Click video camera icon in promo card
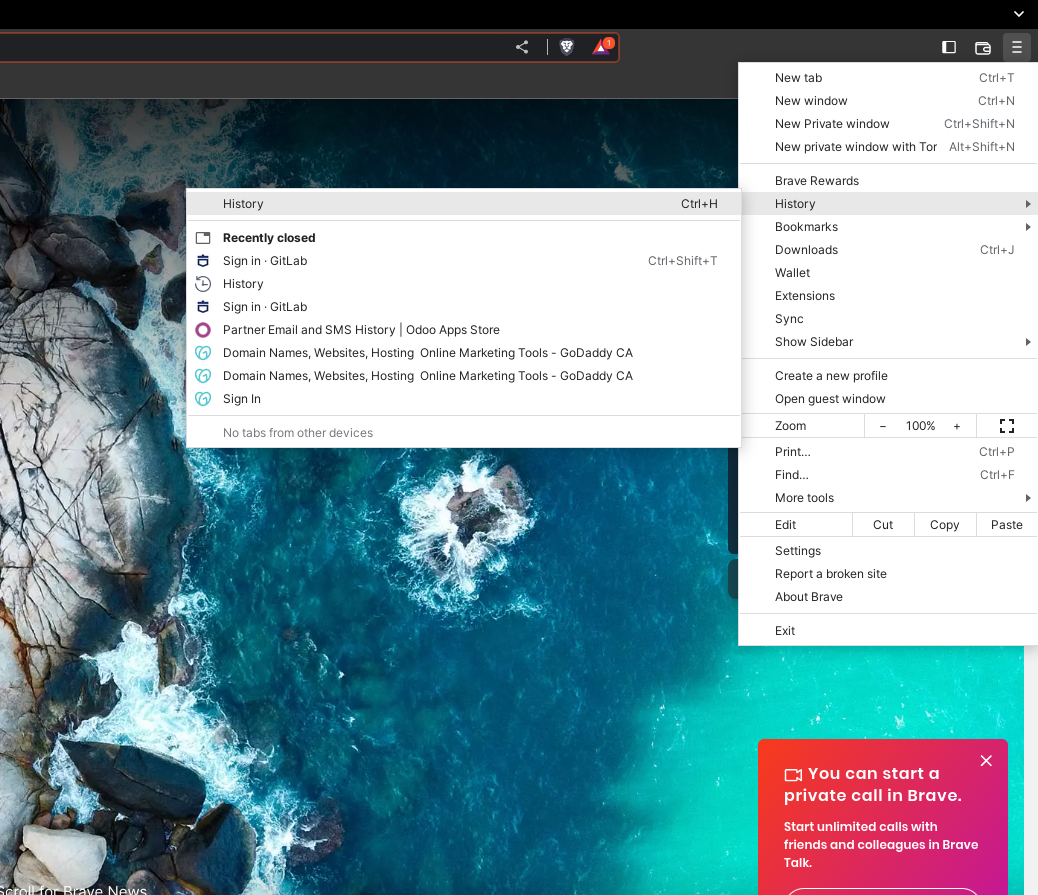The height and width of the screenshot is (895, 1038). pyautogui.click(x=793, y=775)
